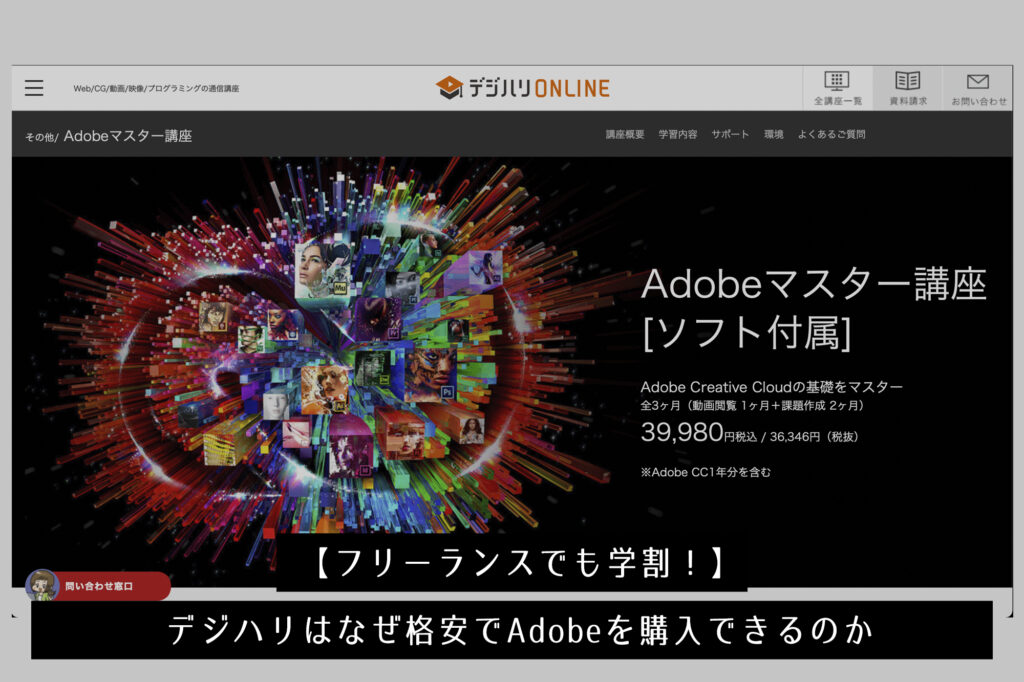Screen dimensions: 1024x682
Task: Click Web/CG/動画/映像 tagline text
Action: pyautogui.click(x=156, y=88)
